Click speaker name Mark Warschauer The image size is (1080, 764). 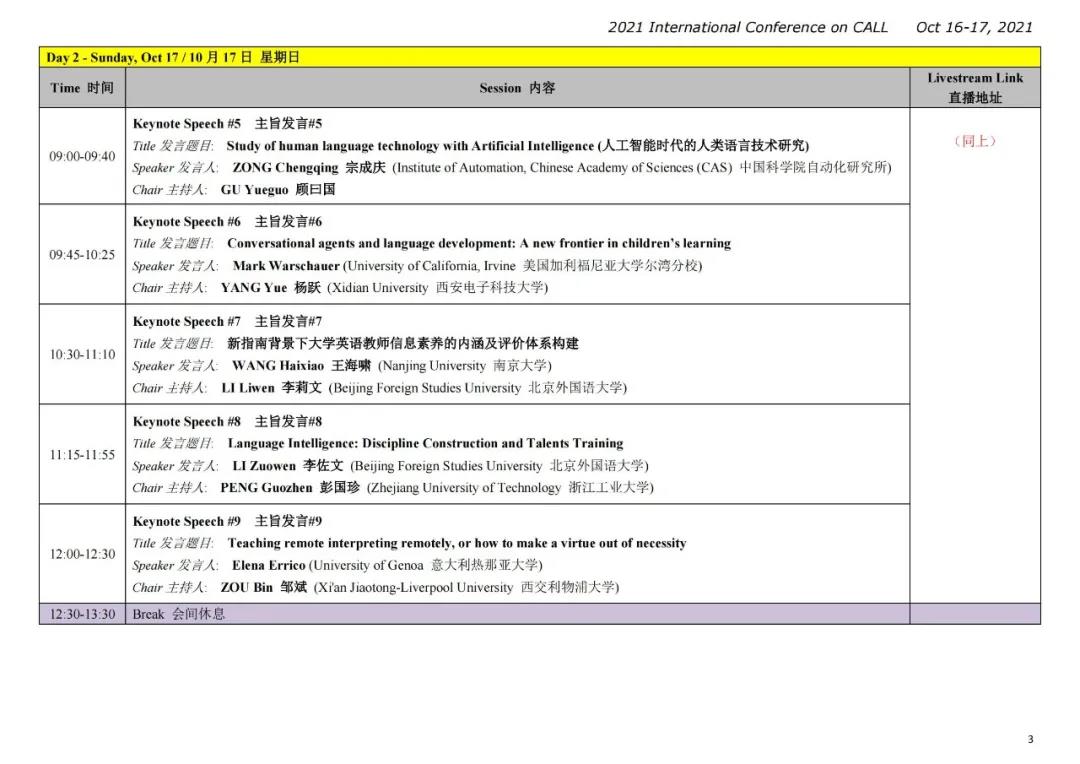(286, 266)
